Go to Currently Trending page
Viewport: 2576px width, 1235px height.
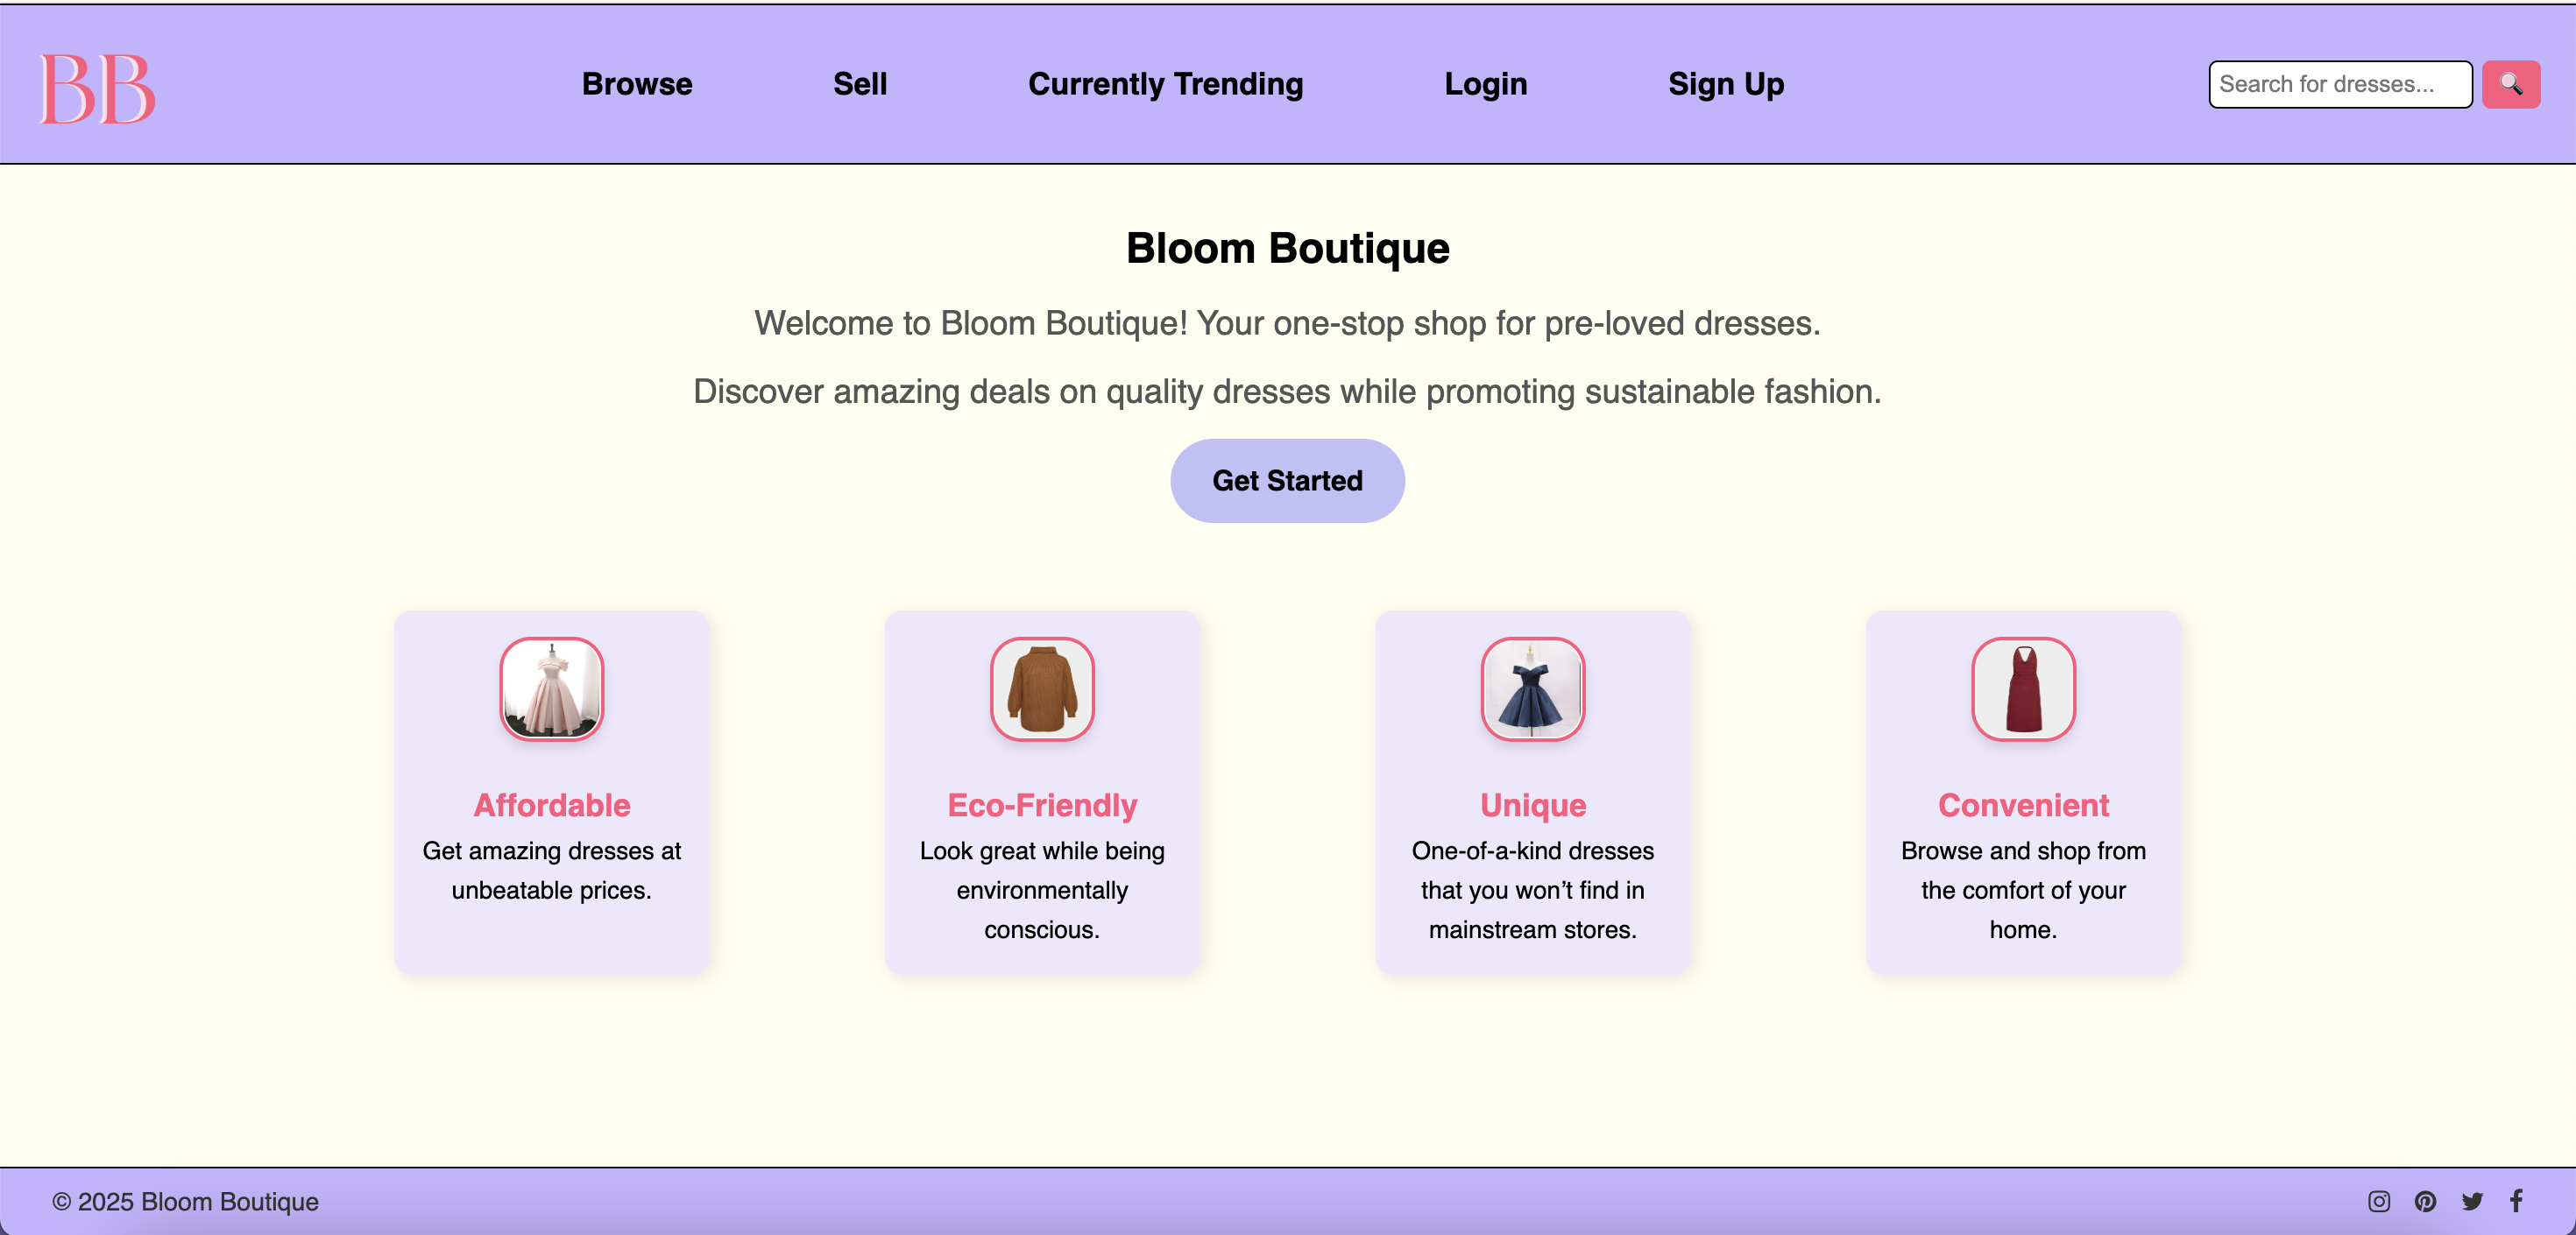[x=1166, y=84]
